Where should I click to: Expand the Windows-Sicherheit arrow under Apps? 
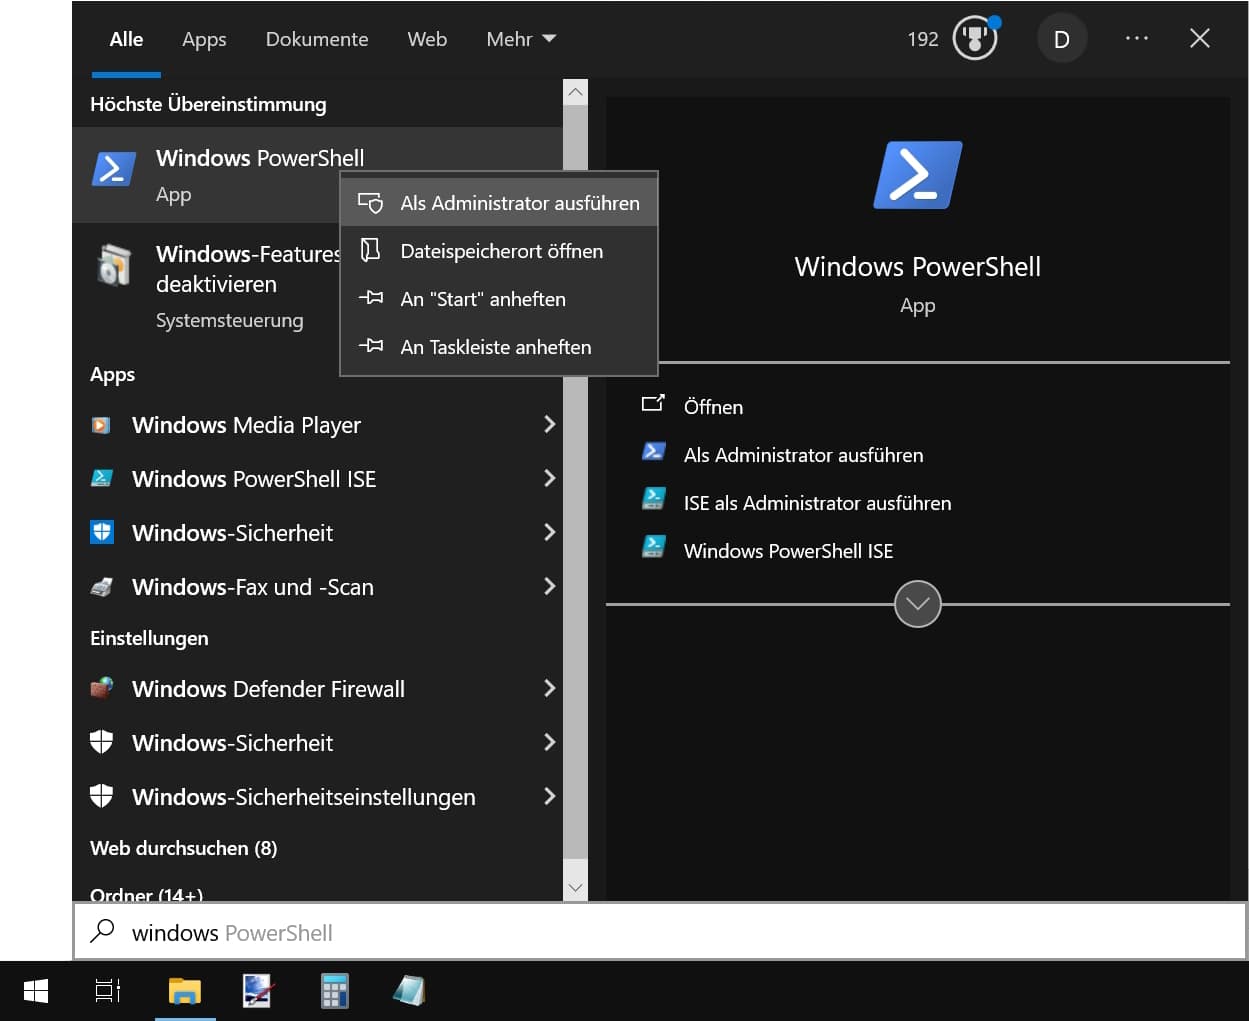pos(549,532)
